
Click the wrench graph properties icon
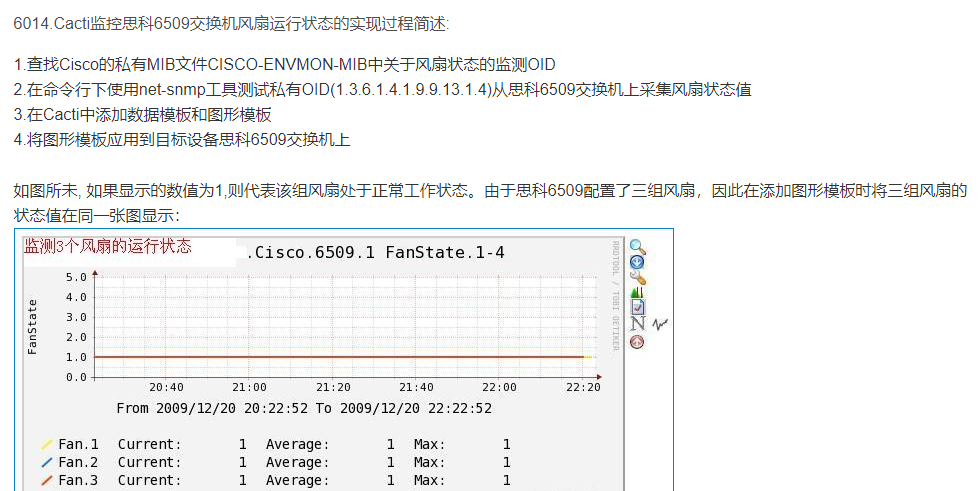(x=637, y=277)
